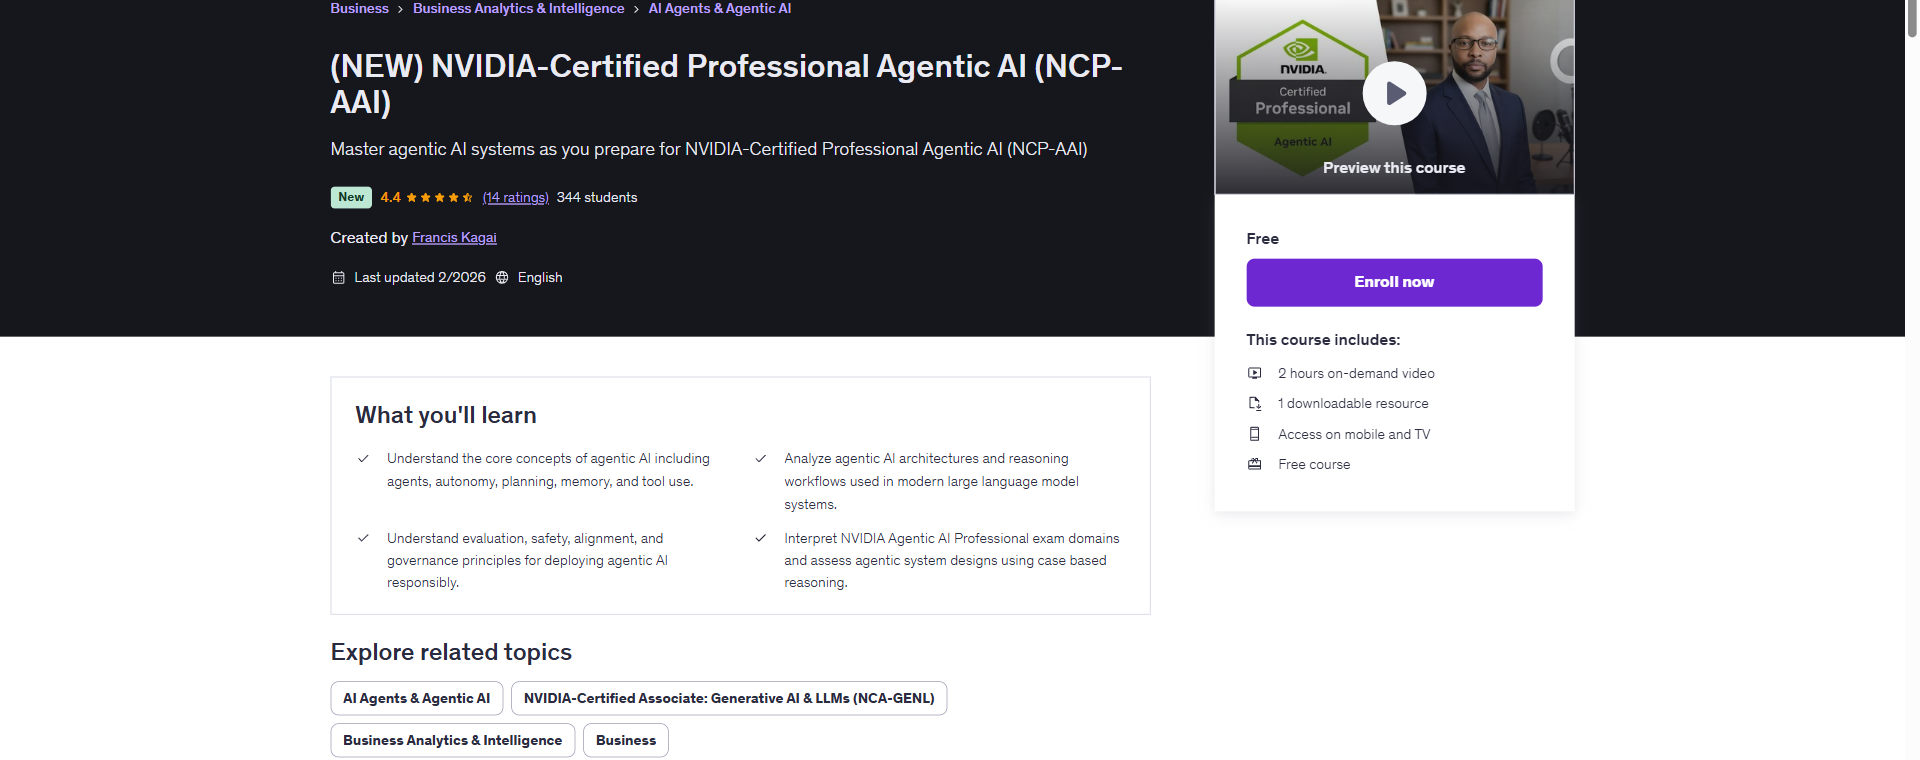Click the on-demand video icon

1254,373
